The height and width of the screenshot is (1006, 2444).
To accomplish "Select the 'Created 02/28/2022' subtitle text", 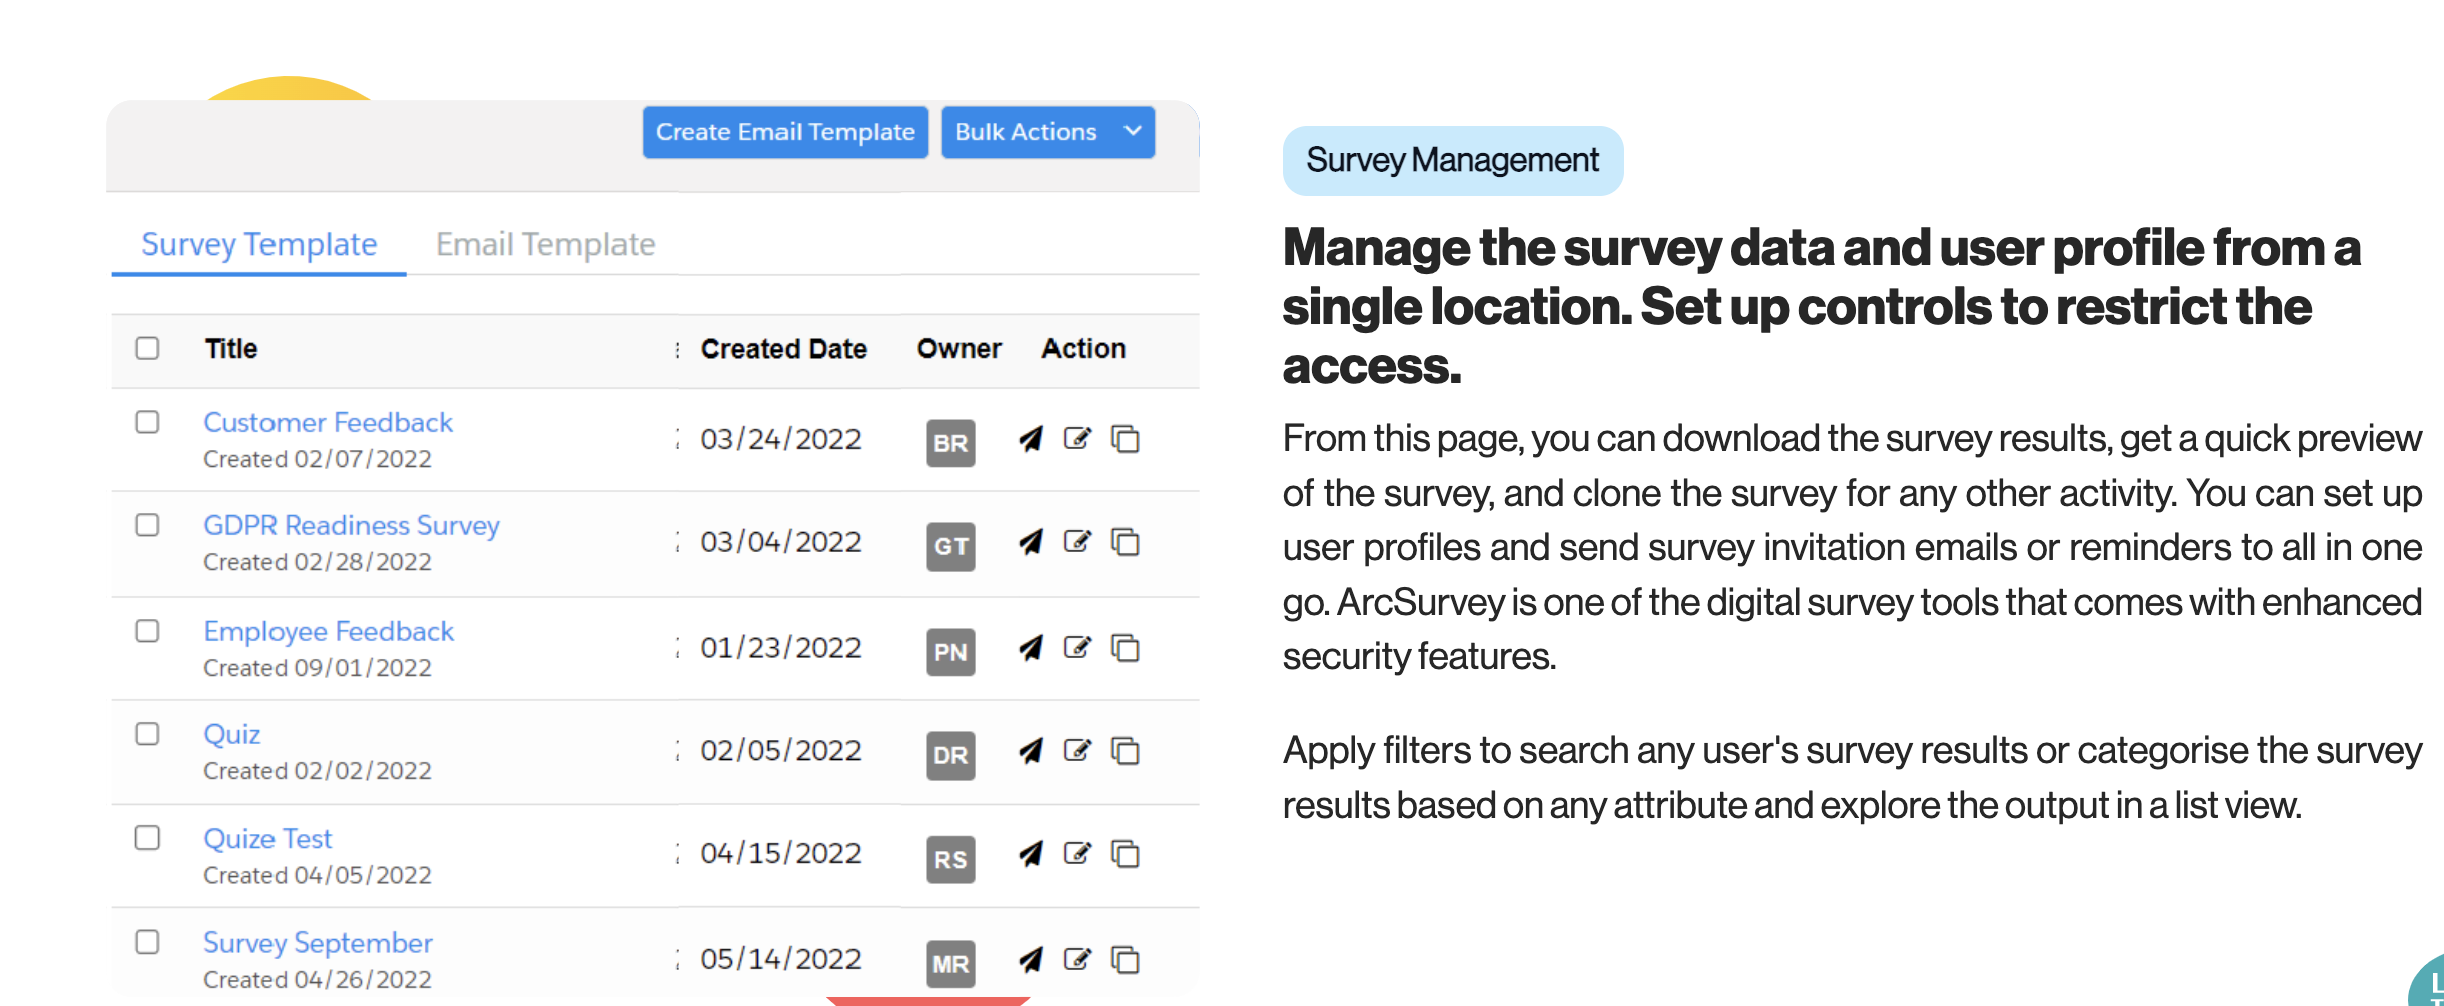I will click(317, 562).
